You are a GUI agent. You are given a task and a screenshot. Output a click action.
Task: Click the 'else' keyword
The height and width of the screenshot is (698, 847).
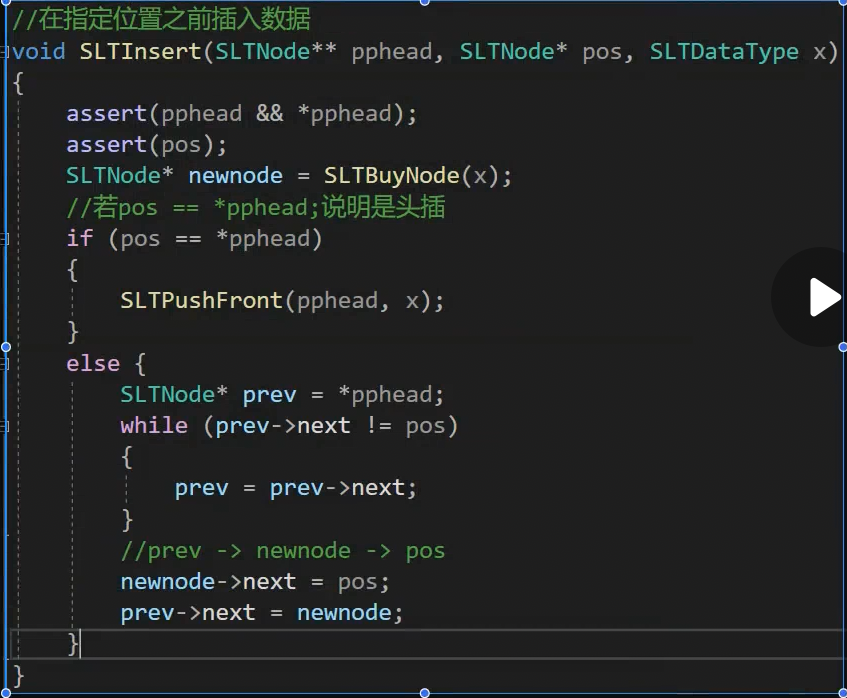pos(93,364)
